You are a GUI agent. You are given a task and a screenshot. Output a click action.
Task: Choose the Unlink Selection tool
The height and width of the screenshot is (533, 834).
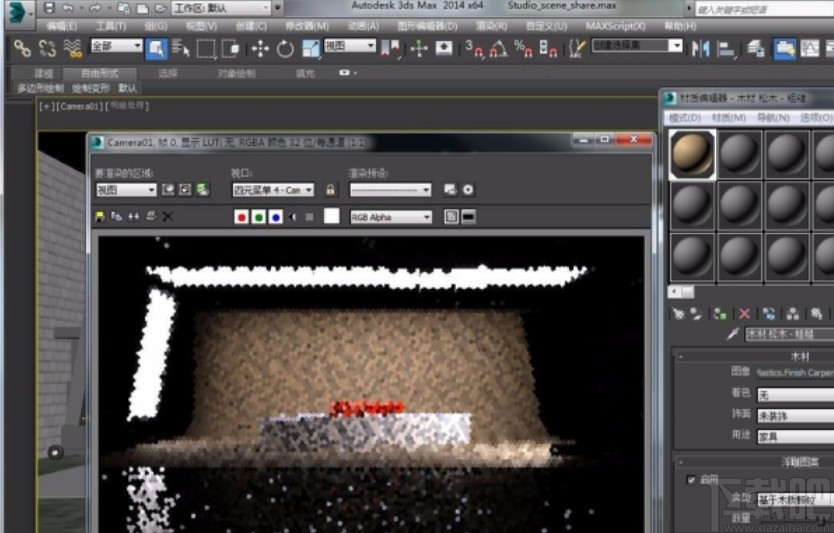coord(47,48)
